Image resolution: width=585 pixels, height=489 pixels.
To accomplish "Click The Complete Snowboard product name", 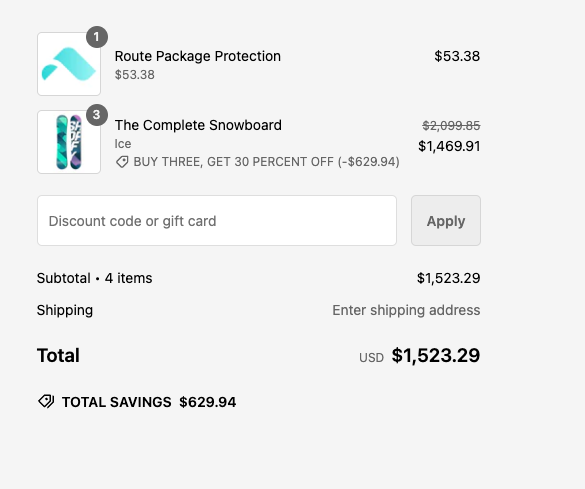I will [198, 125].
